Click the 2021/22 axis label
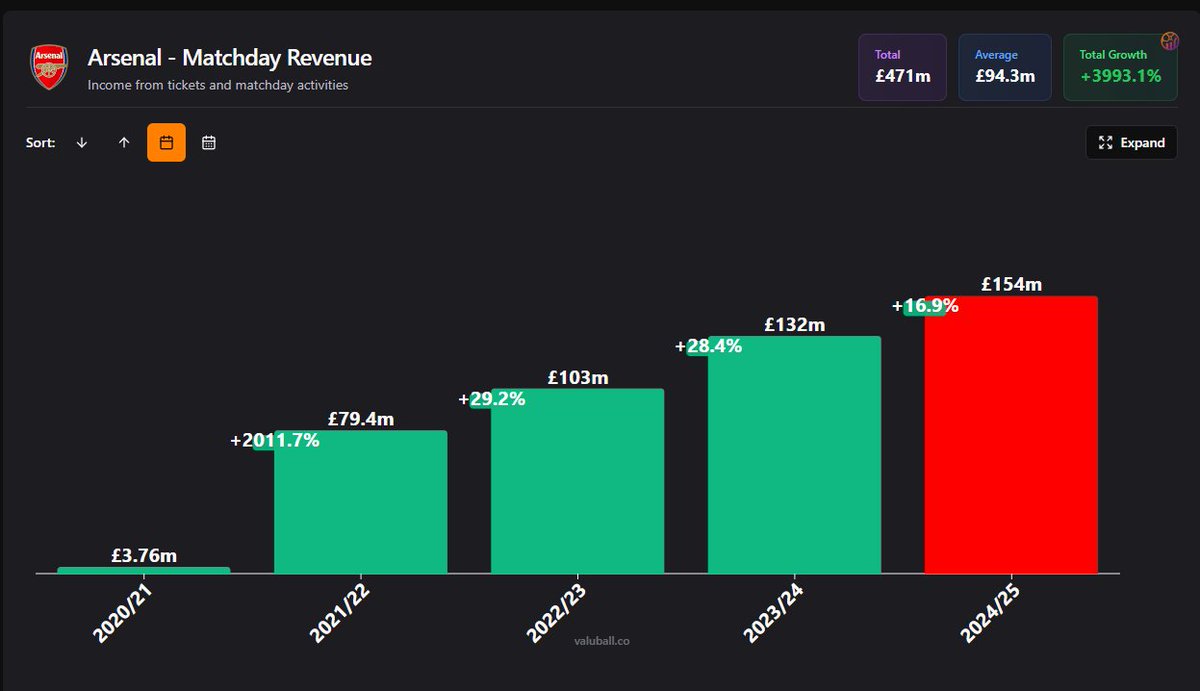The width and height of the screenshot is (1200, 691). point(338,612)
